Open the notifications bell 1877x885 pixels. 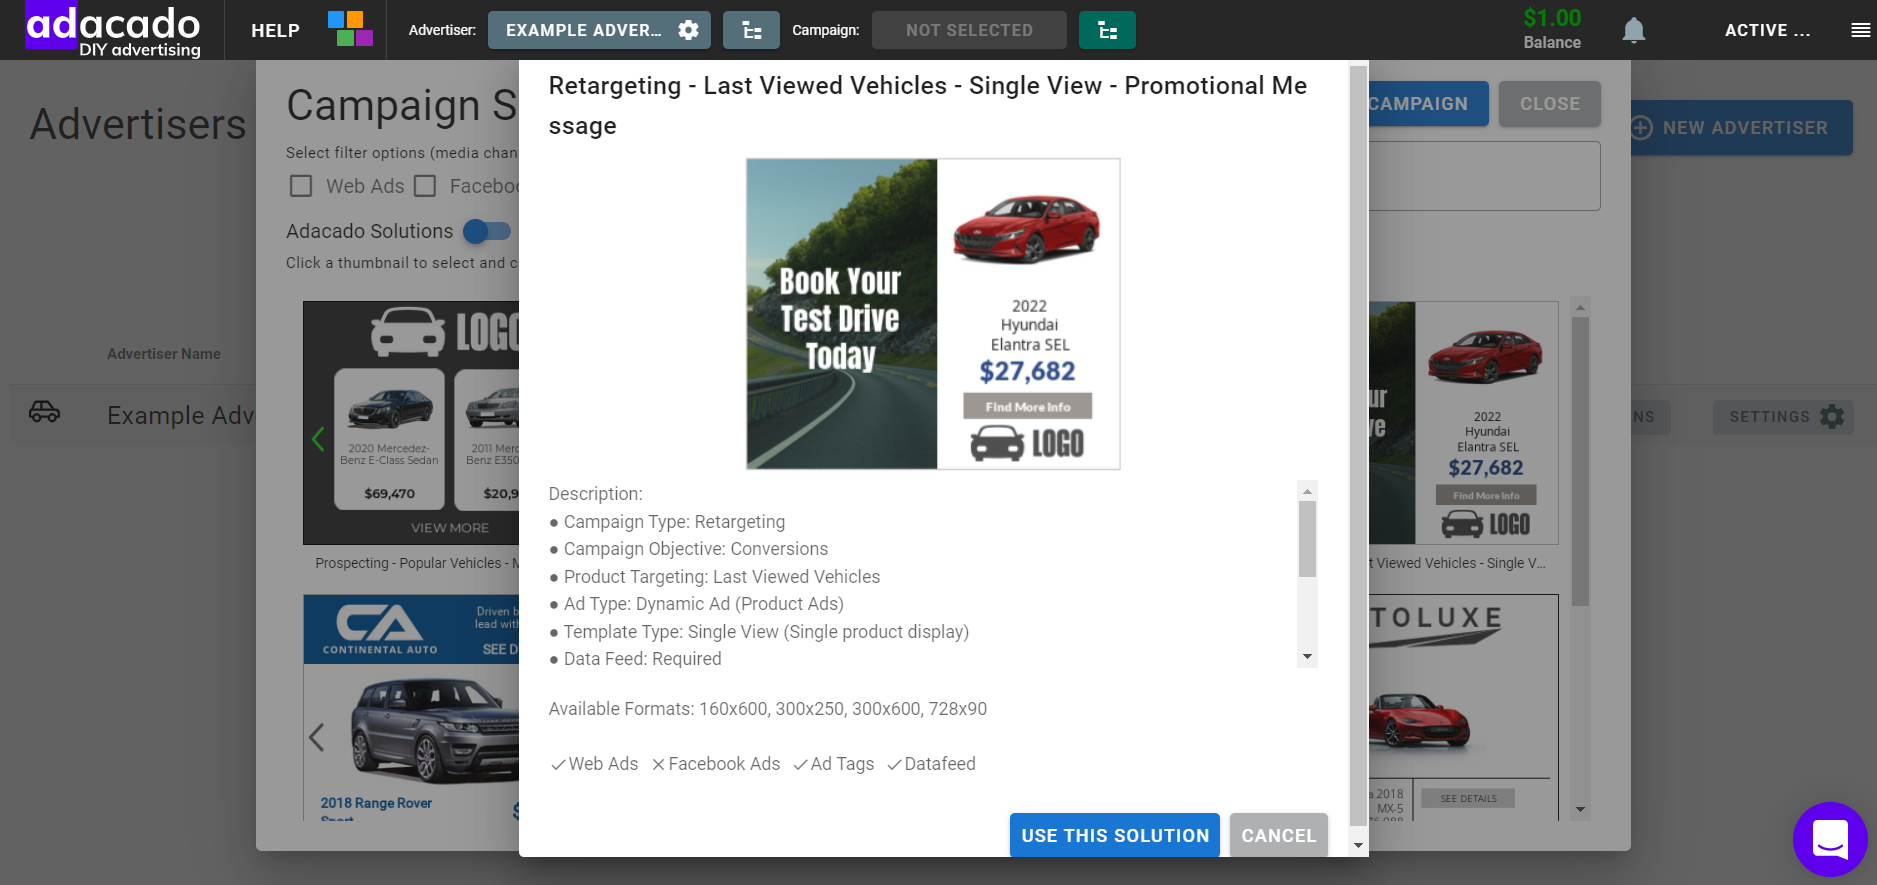pos(1633,31)
